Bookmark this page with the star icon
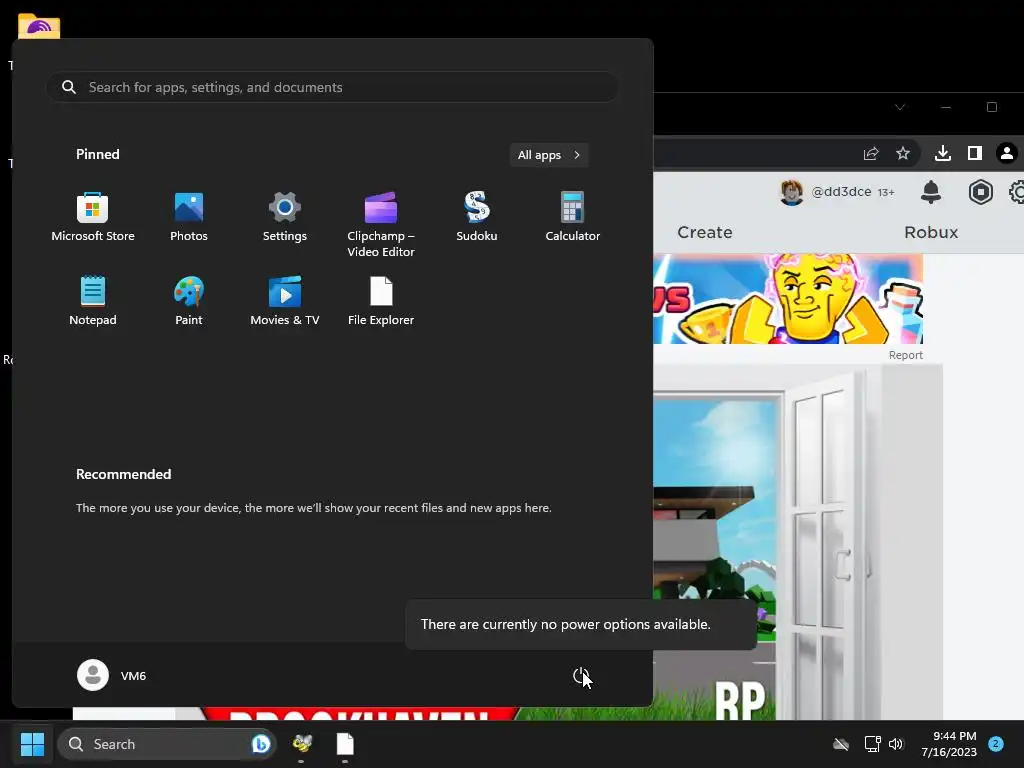The image size is (1024, 768). tap(903, 153)
